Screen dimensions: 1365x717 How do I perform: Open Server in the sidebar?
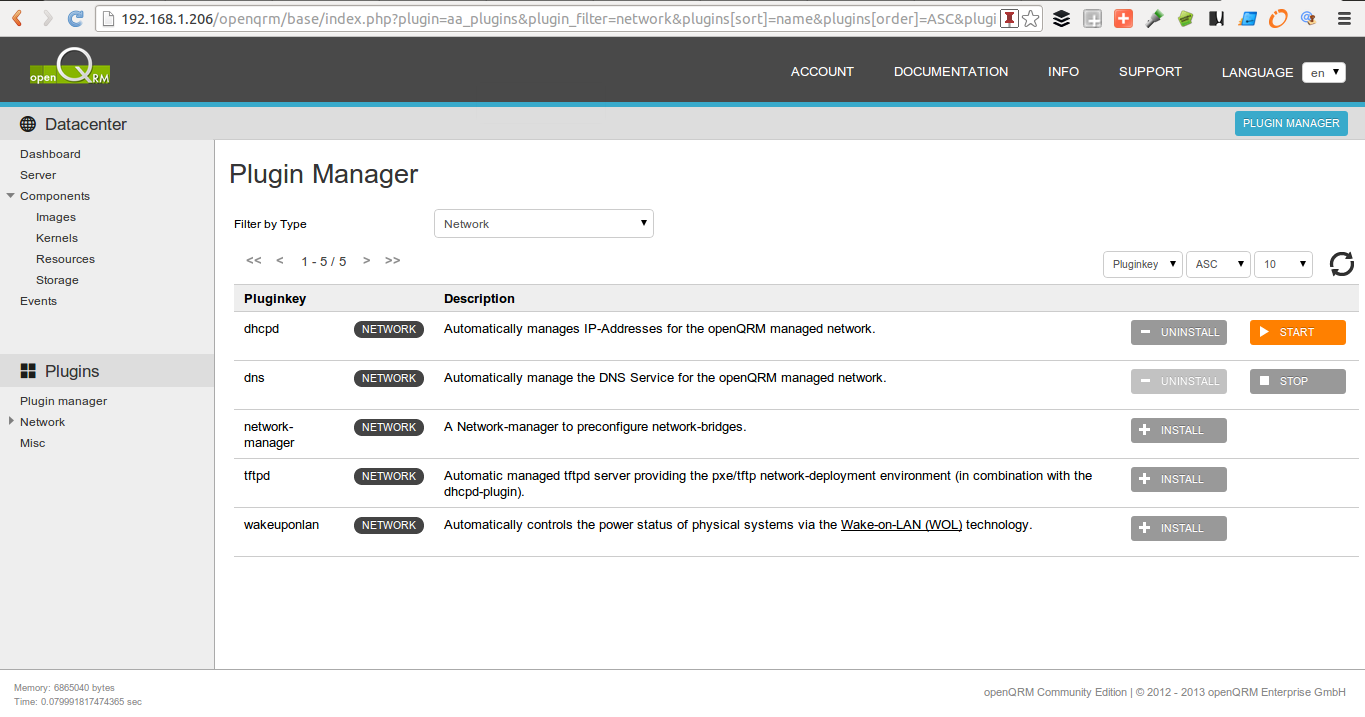[x=38, y=175]
